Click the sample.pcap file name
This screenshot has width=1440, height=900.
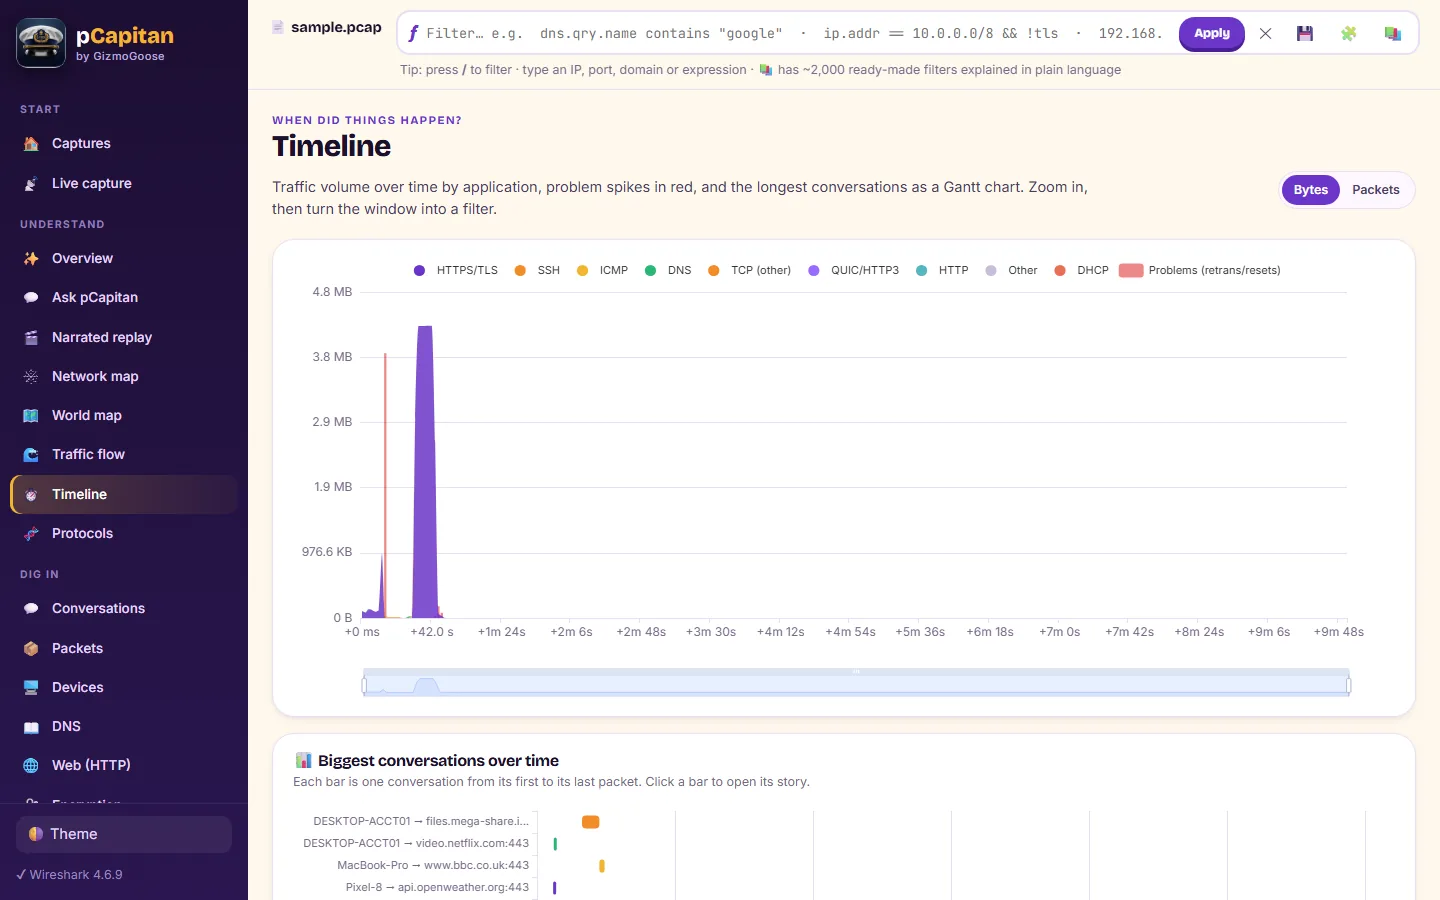(336, 28)
